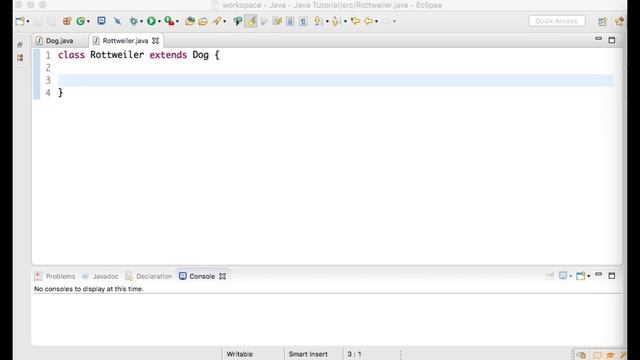Viewport: 640px width, 360px height.
Task: Maximize the editor area
Action: [612, 40]
